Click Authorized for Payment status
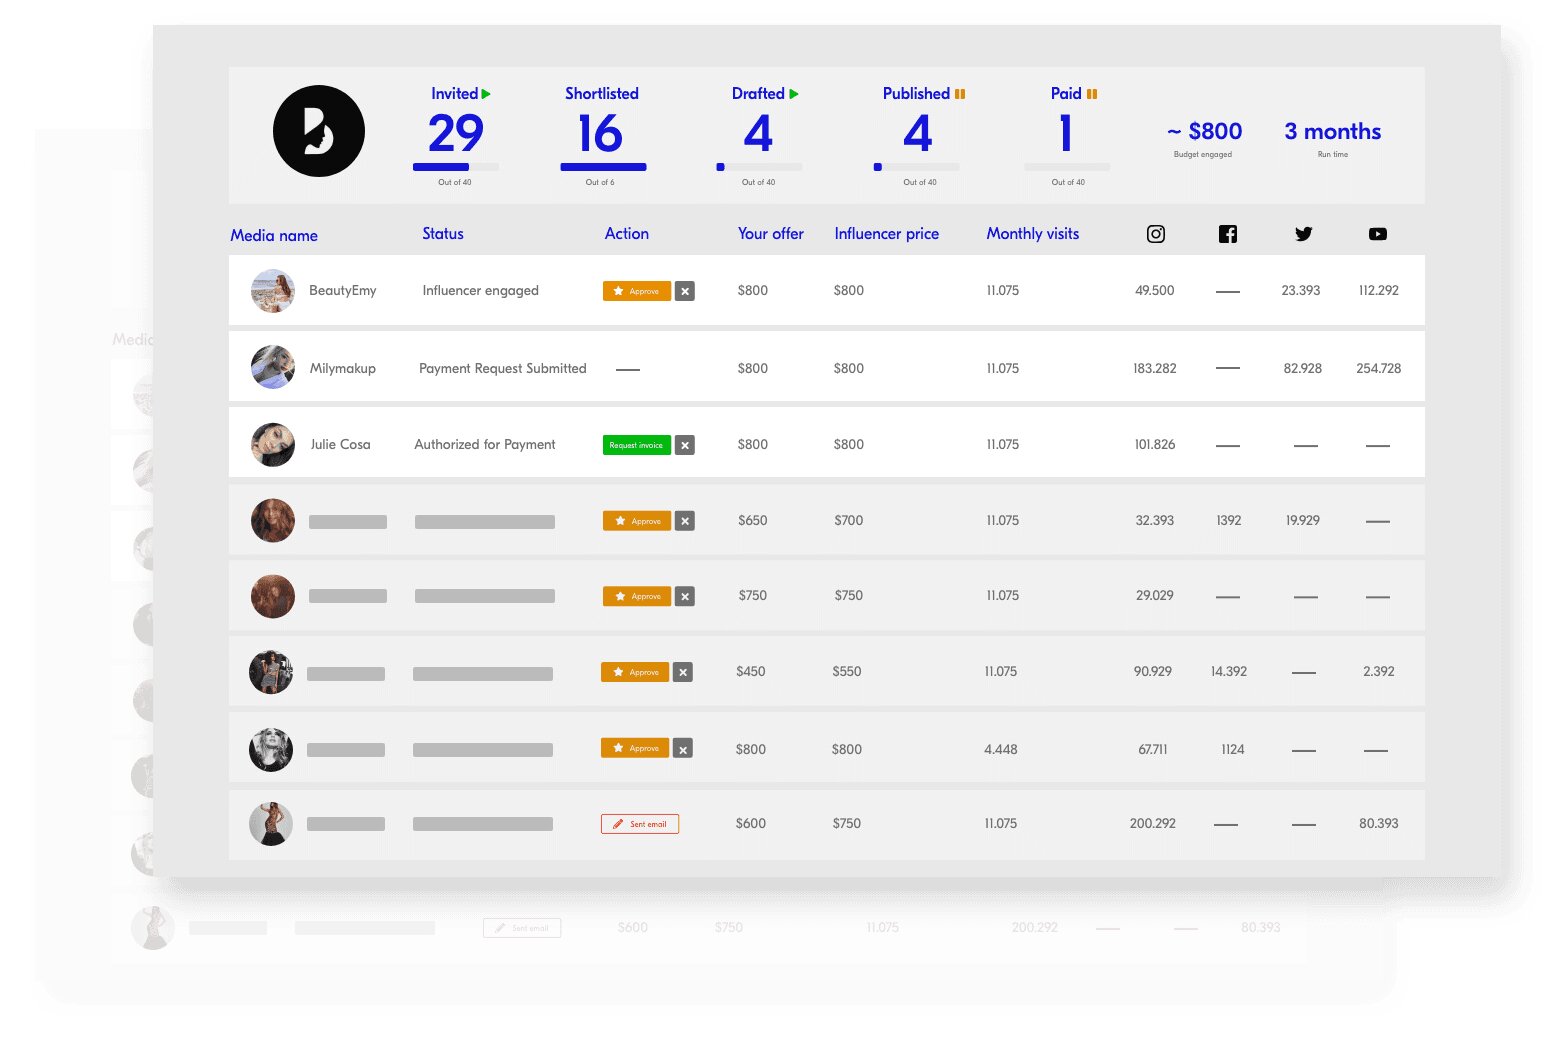The image size is (1556, 1046). [485, 445]
